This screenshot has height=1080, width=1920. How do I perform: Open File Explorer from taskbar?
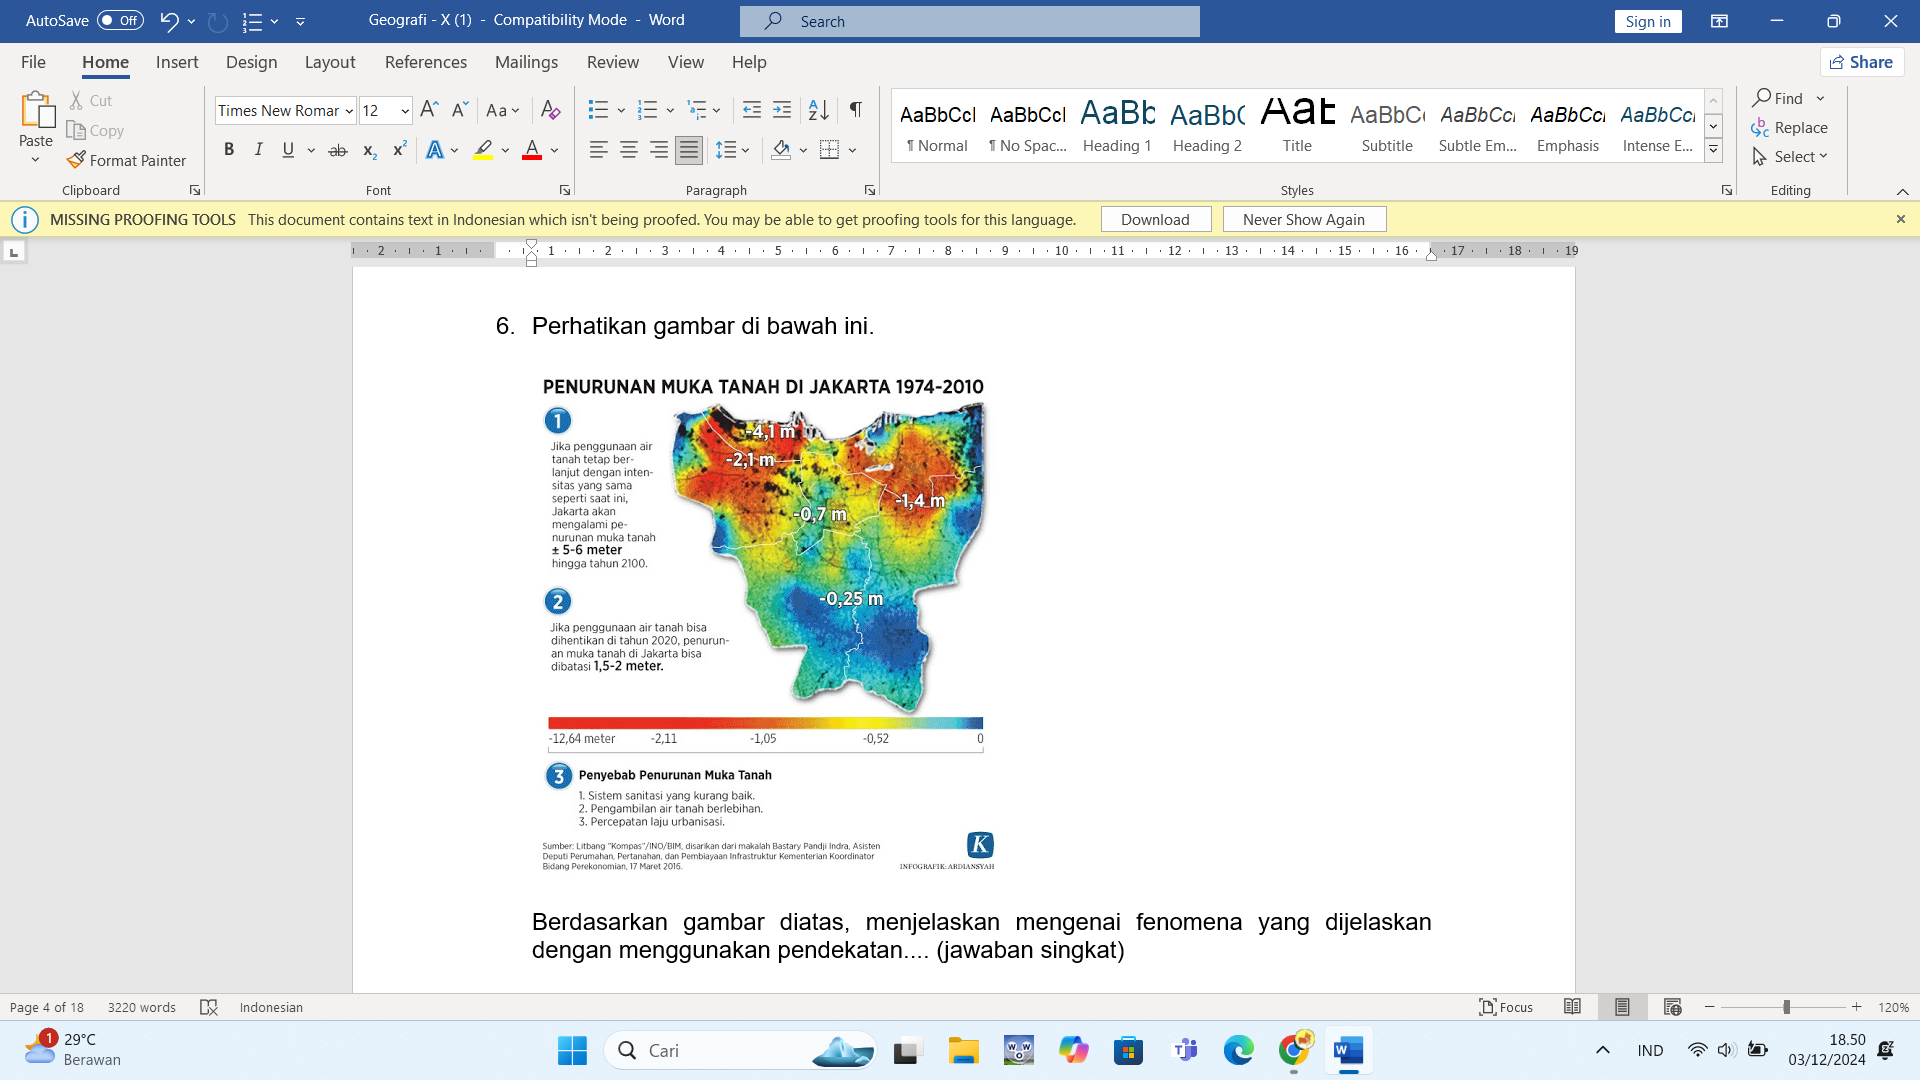coord(963,1050)
